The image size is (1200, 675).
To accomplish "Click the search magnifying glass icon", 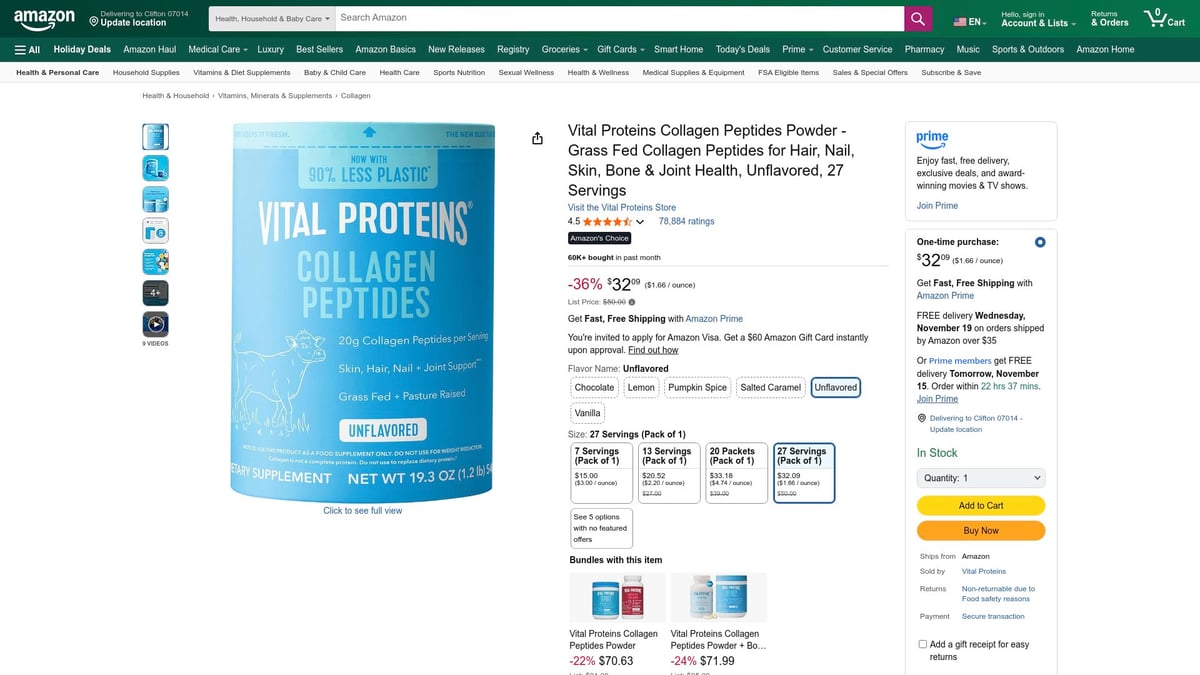I will tap(917, 17).
